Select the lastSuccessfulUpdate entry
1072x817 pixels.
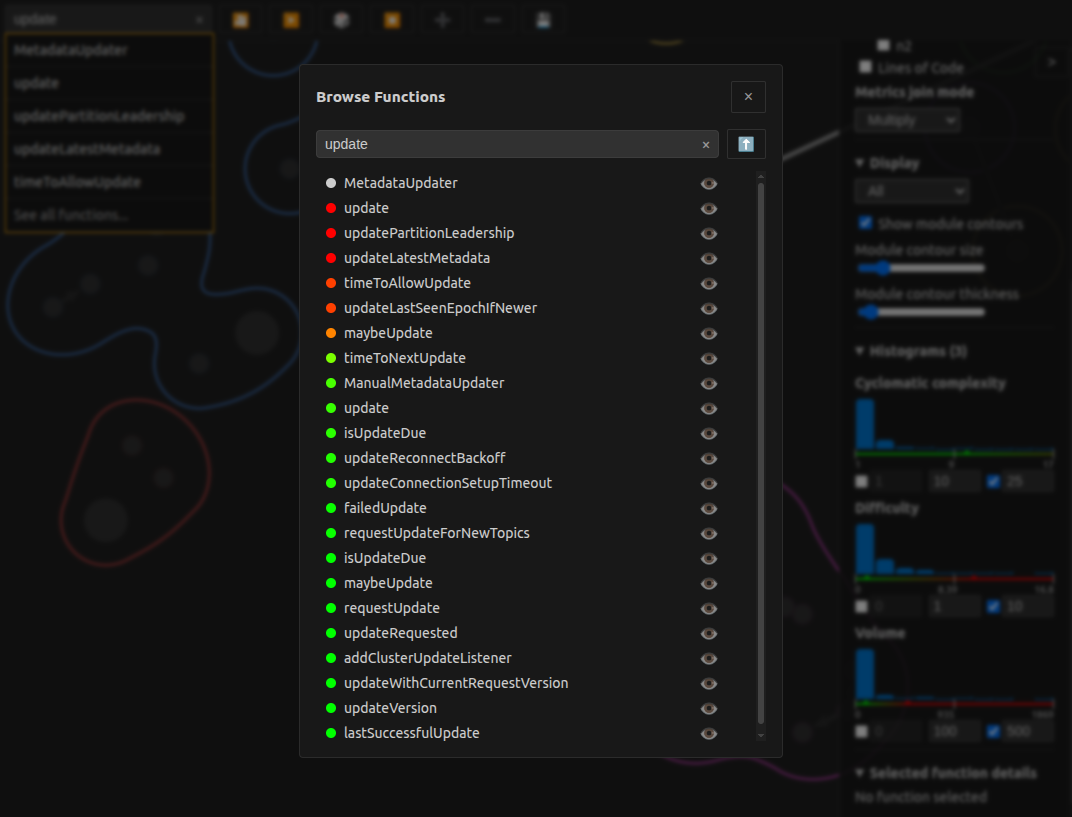point(412,733)
